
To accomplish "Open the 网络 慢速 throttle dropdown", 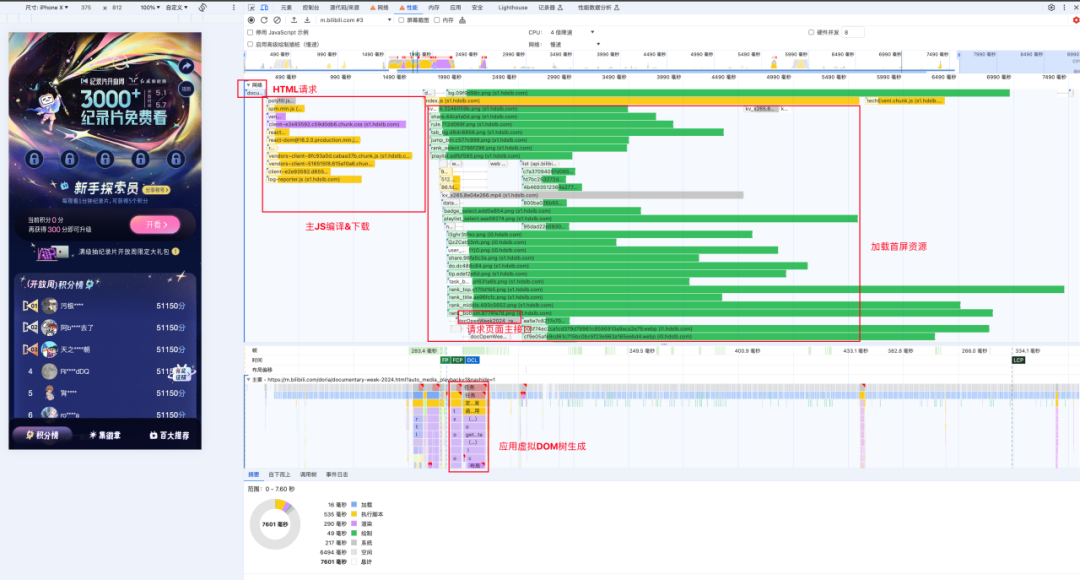I will coord(575,44).
